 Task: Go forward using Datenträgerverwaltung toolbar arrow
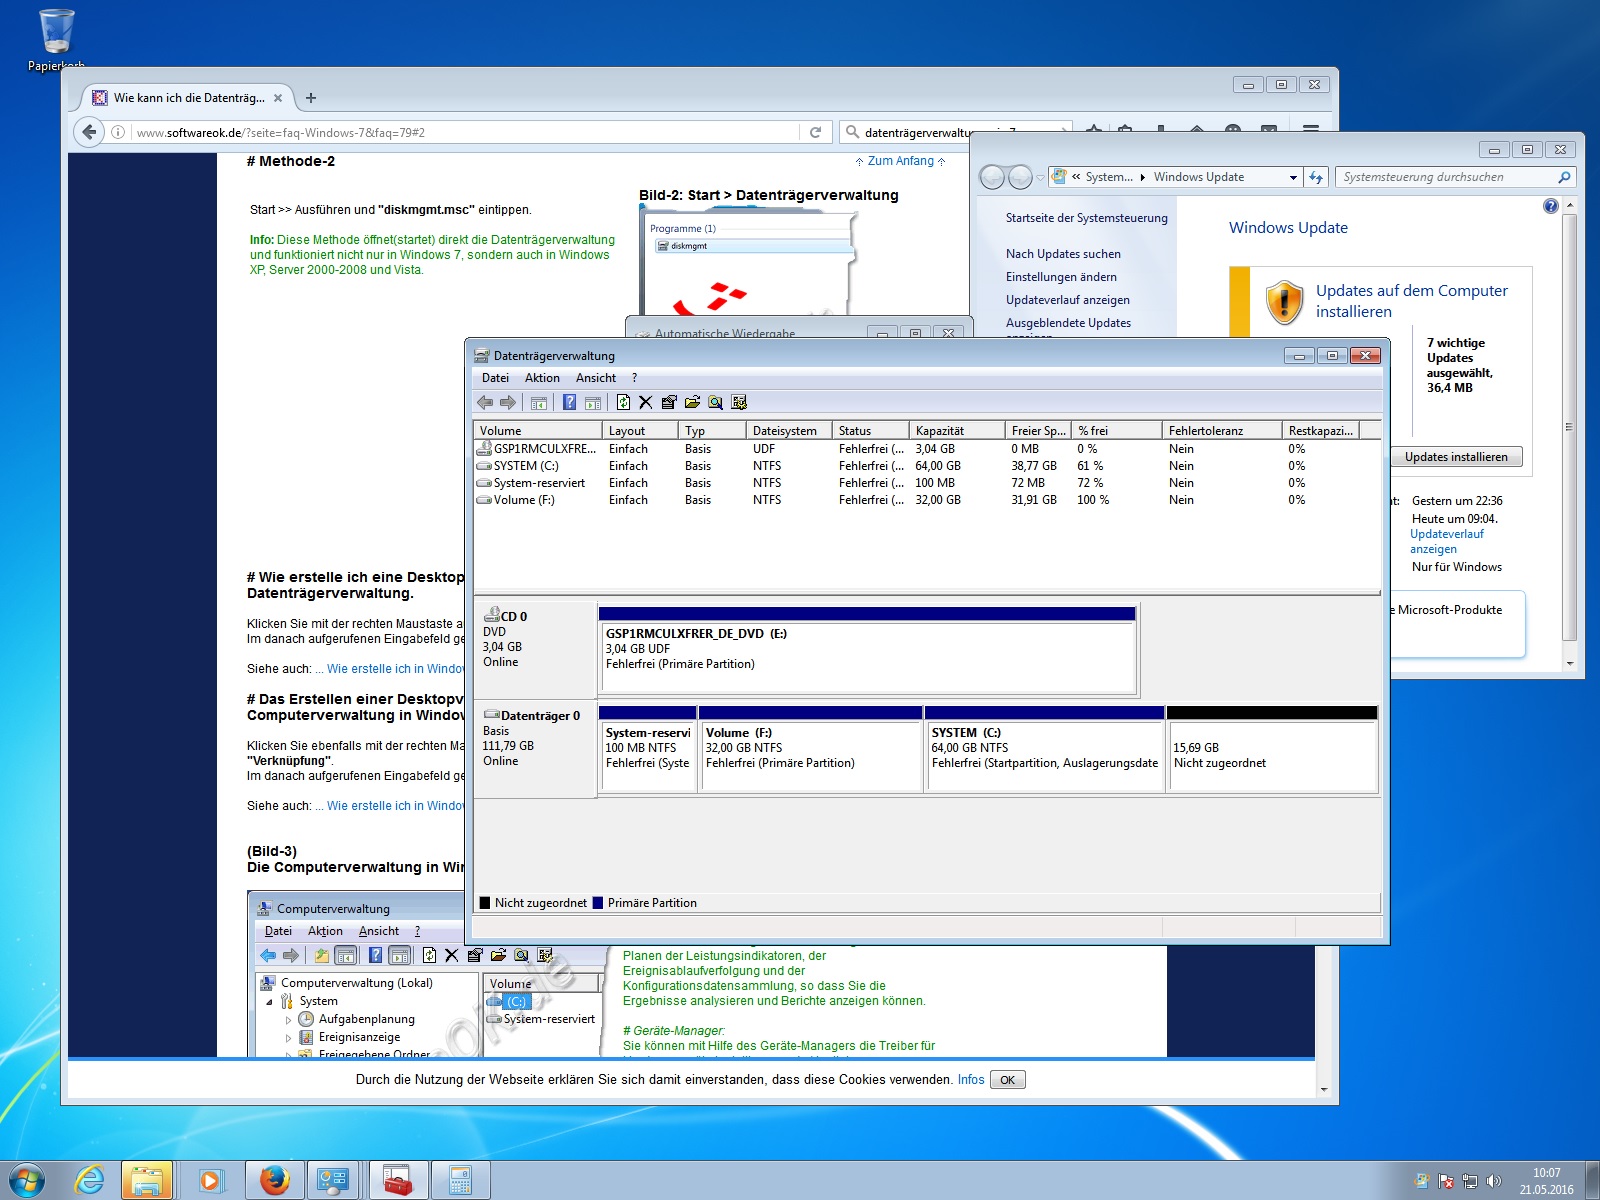point(508,402)
